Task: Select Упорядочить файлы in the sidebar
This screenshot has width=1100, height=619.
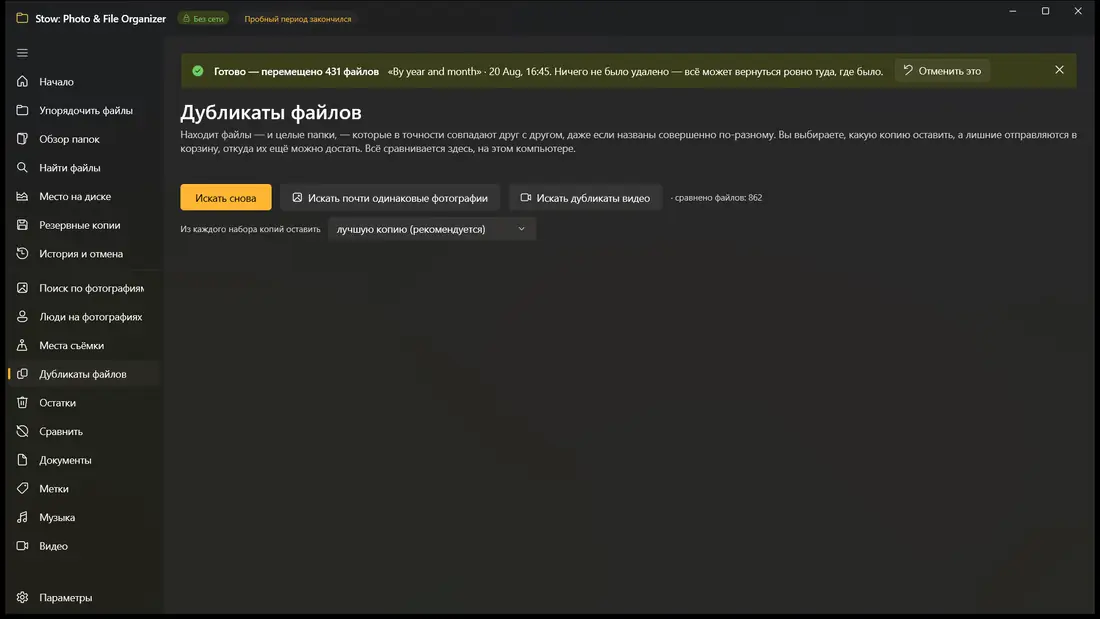Action: (x=84, y=110)
